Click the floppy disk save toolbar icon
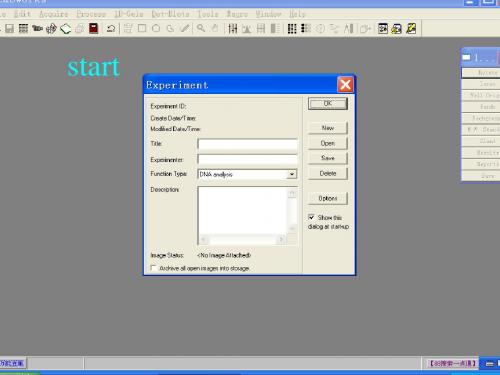 click(x=9, y=29)
